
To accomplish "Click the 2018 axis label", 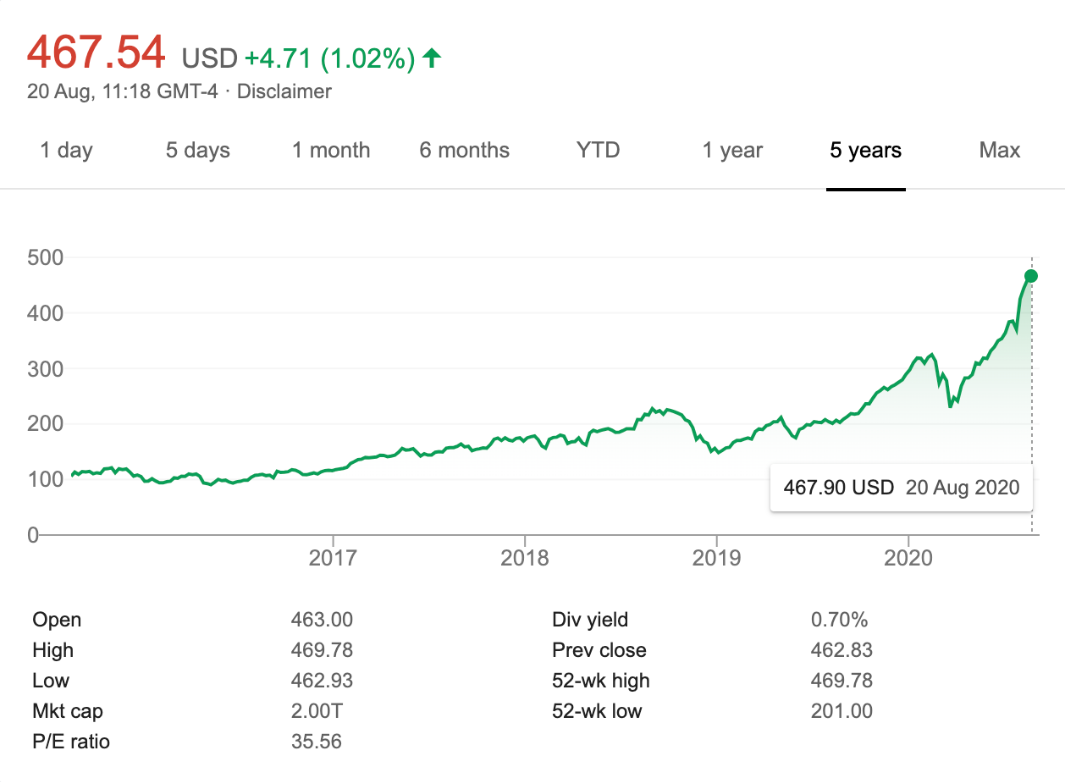I will [525, 558].
